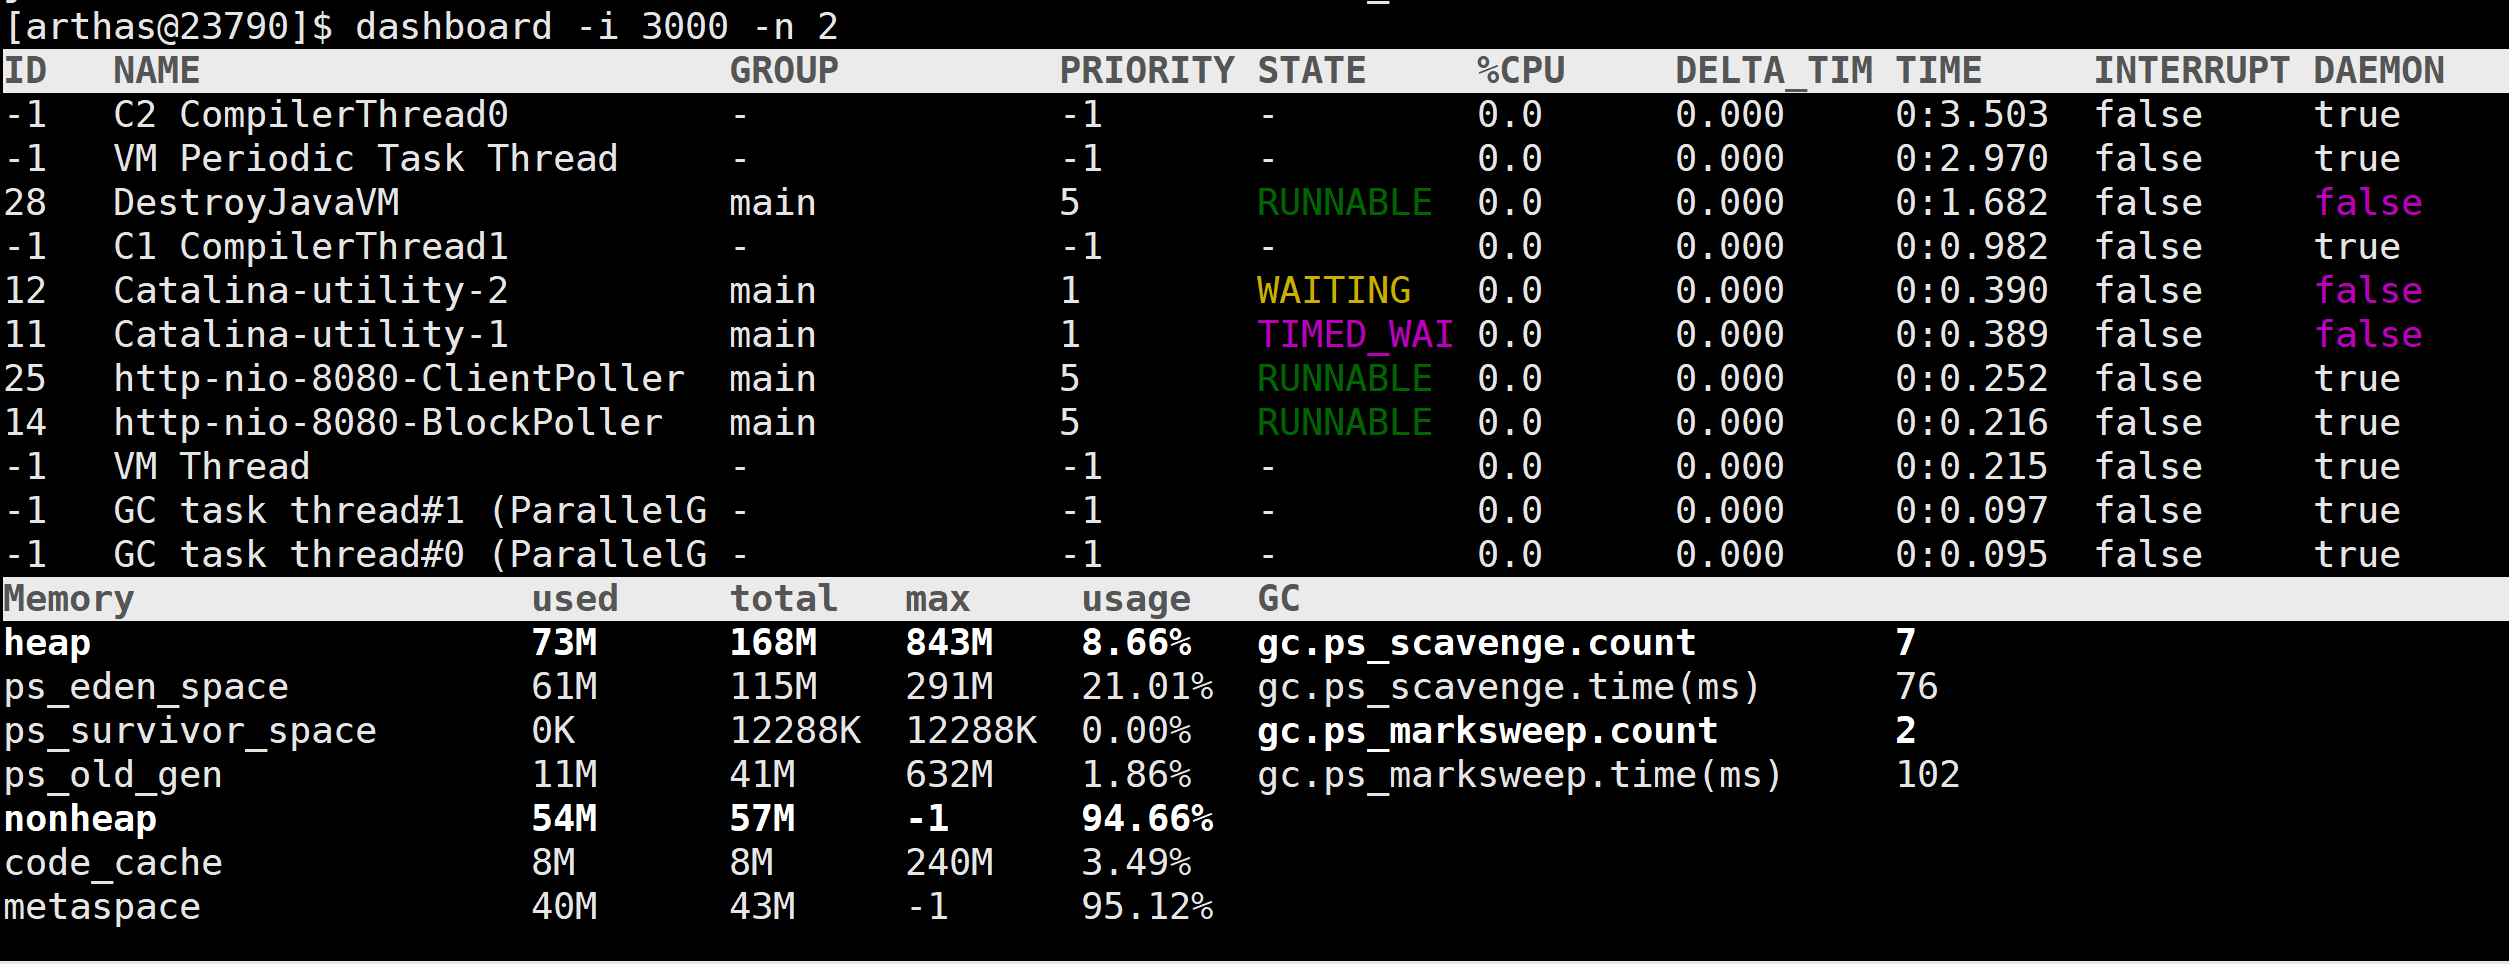Viewport: 2509px width, 964px height.
Task: Click gc.ps_marksweep.time(ms) label
Action: [x=1519, y=774]
